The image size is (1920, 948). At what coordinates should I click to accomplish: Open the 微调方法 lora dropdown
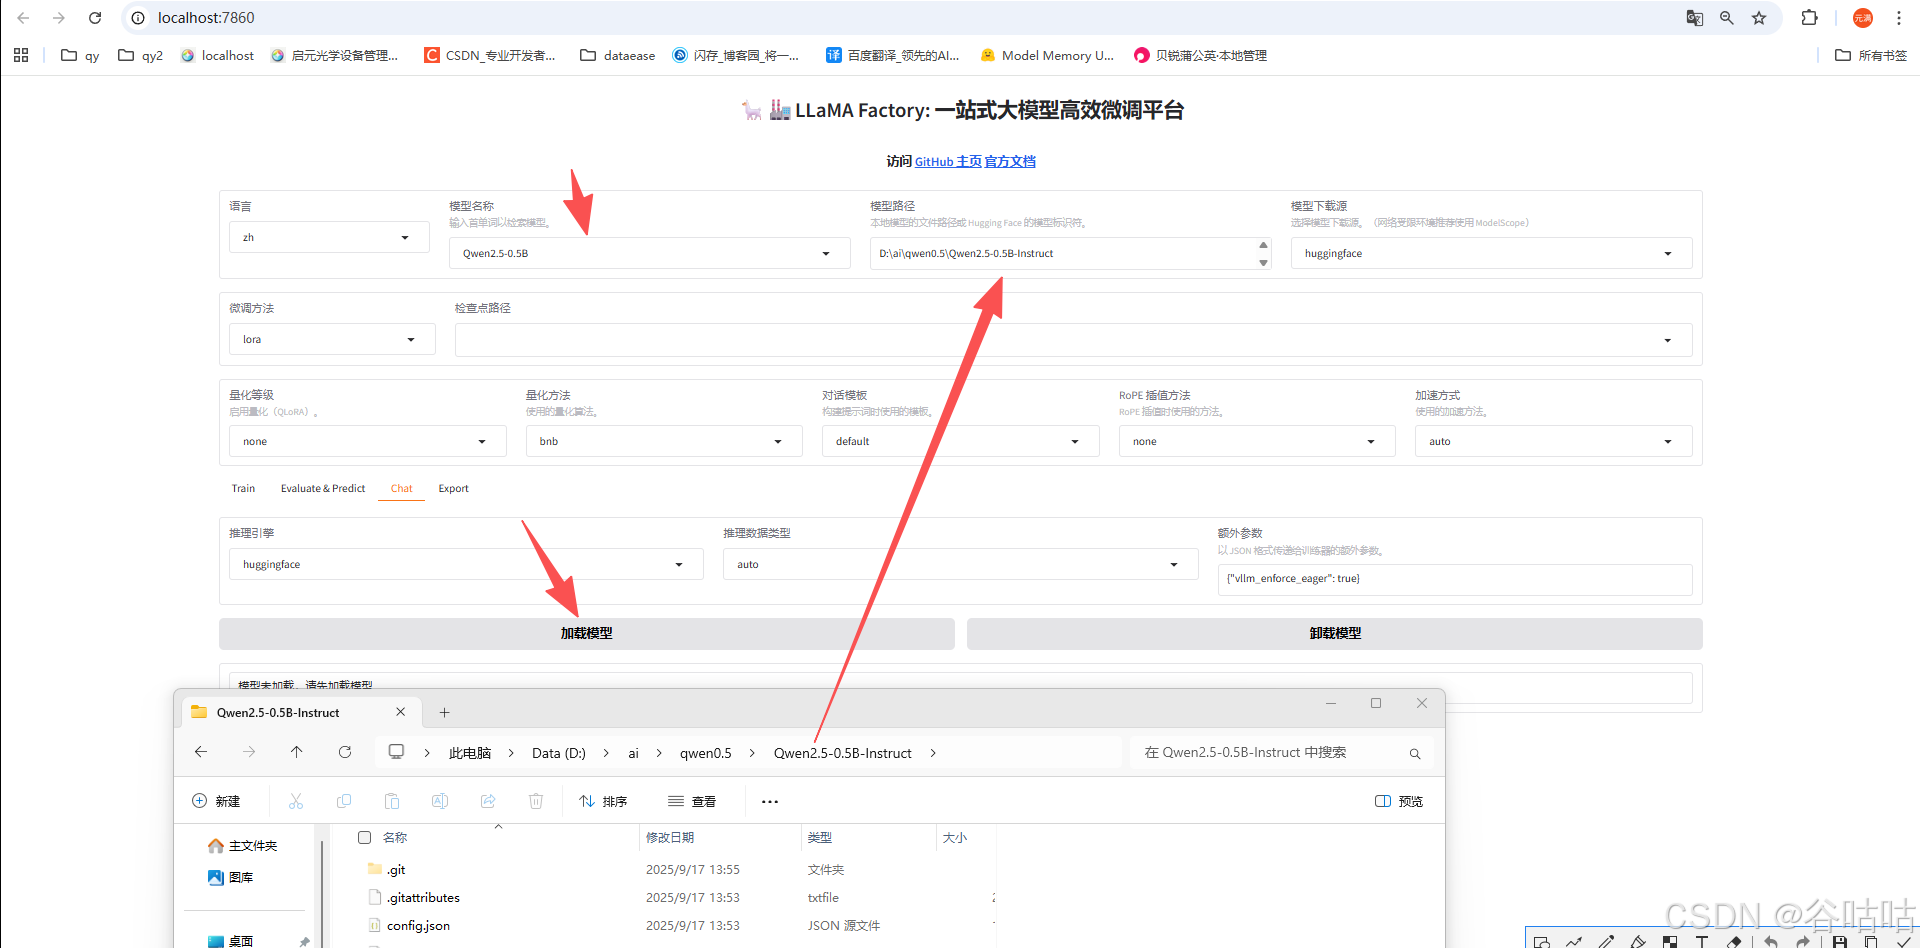[x=332, y=339]
